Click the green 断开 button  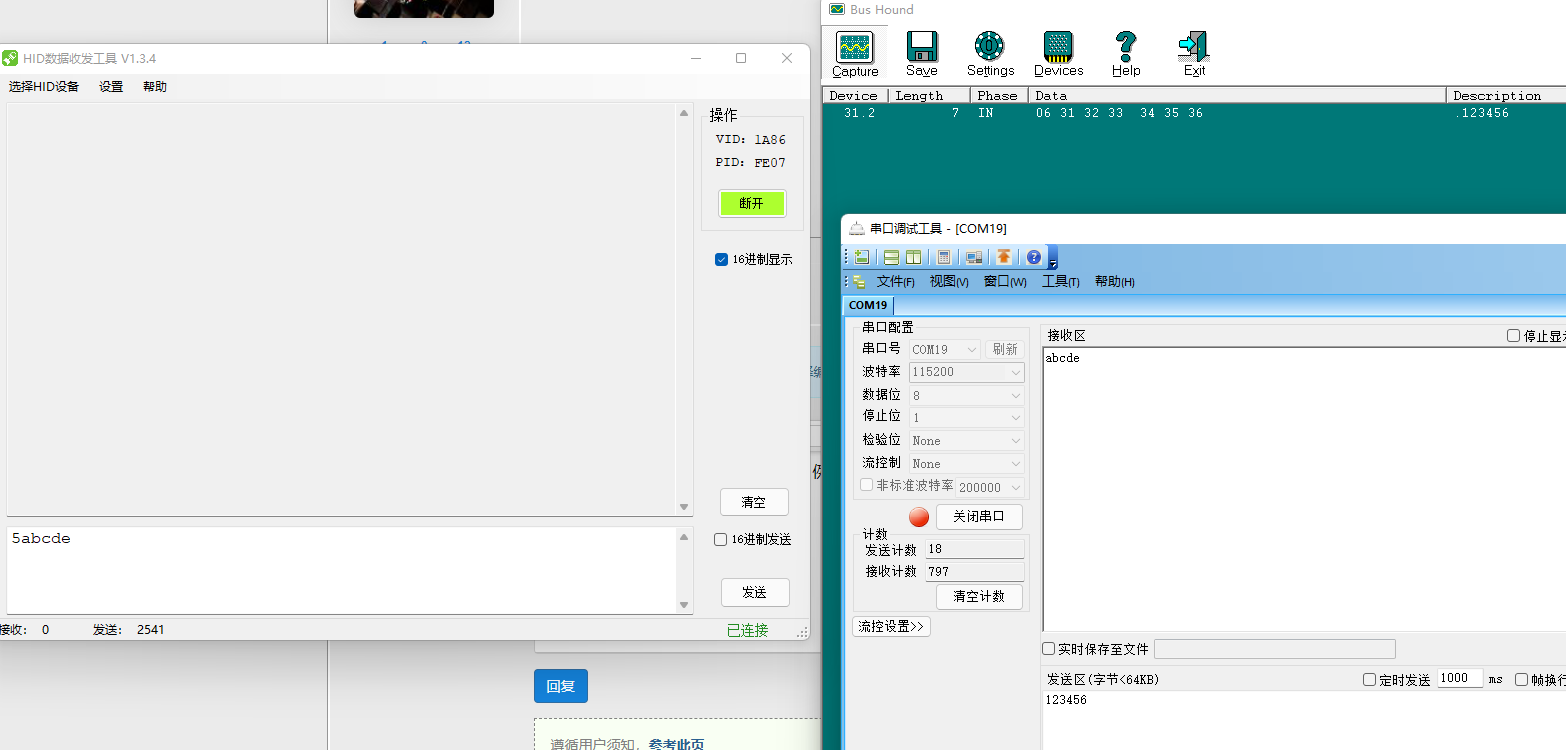pyautogui.click(x=752, y=203)
